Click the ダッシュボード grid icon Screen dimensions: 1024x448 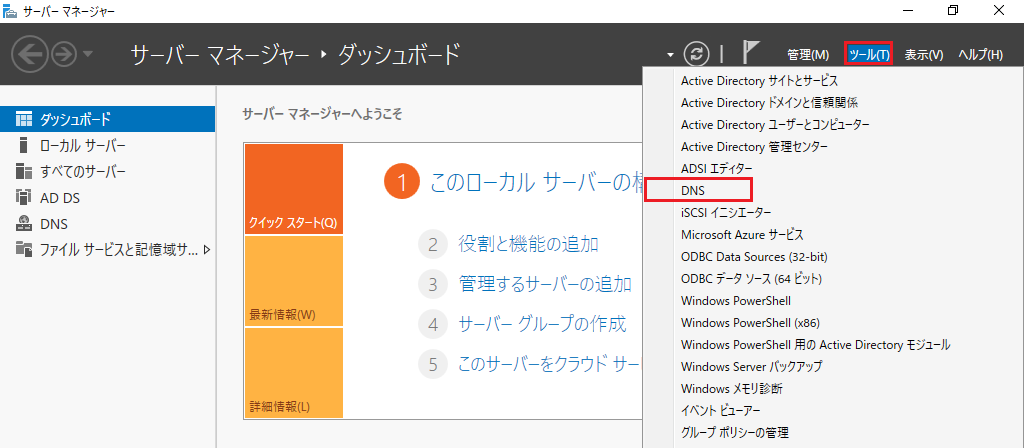[x=24, y=119]
